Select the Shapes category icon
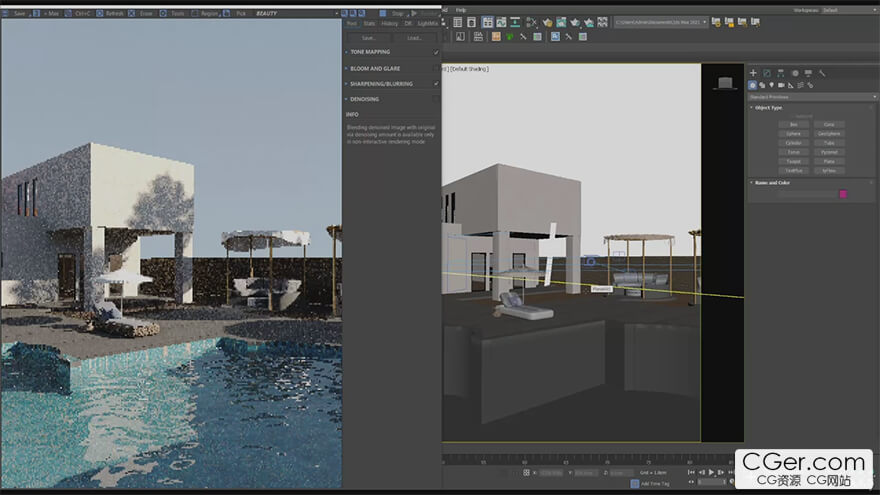This screenshot has width=880, height=495. coord(762,85)
